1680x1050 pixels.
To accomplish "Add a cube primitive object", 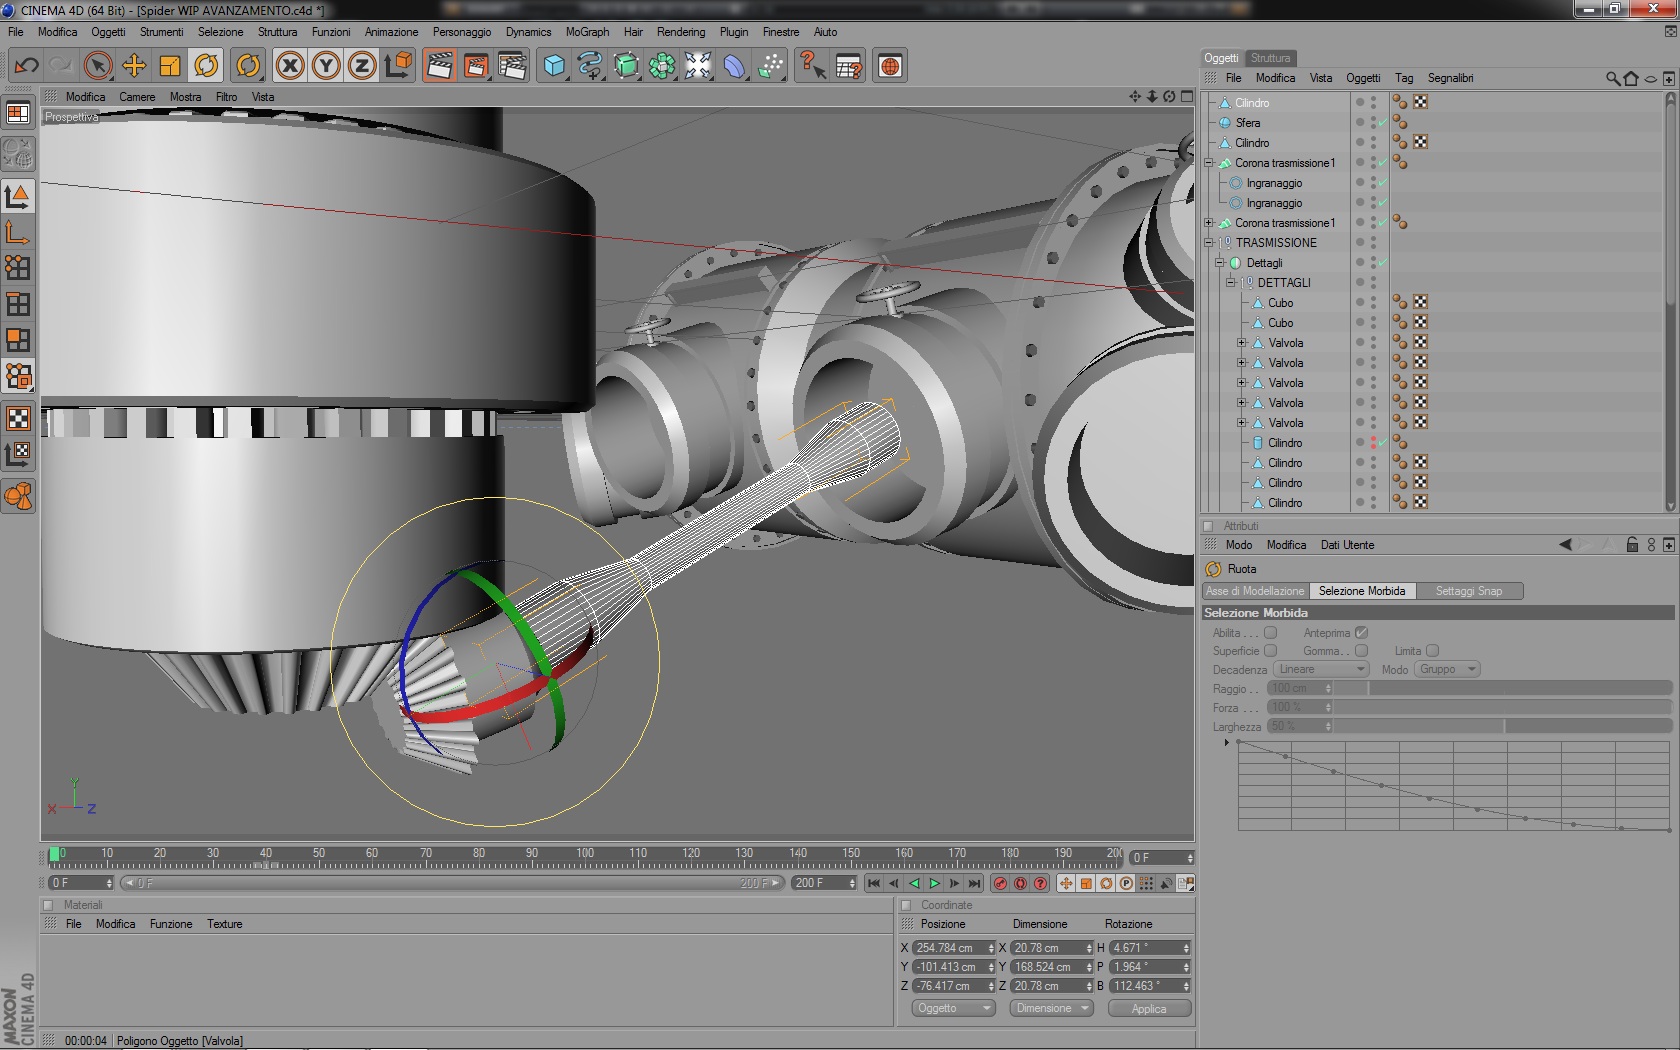I will (x=554, y=66).
